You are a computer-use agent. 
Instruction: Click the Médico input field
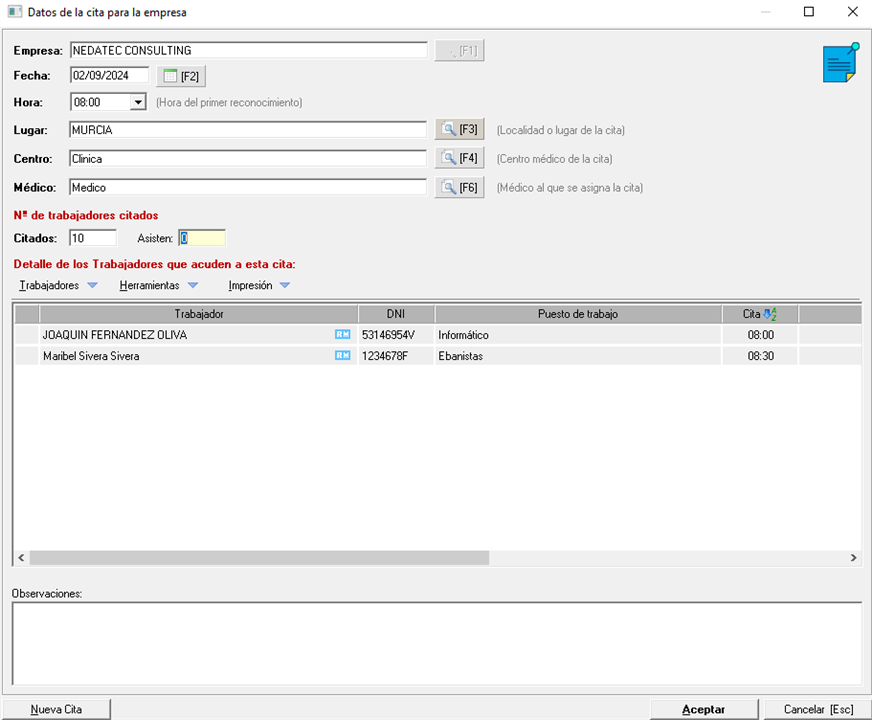click(x=248, y=187)
